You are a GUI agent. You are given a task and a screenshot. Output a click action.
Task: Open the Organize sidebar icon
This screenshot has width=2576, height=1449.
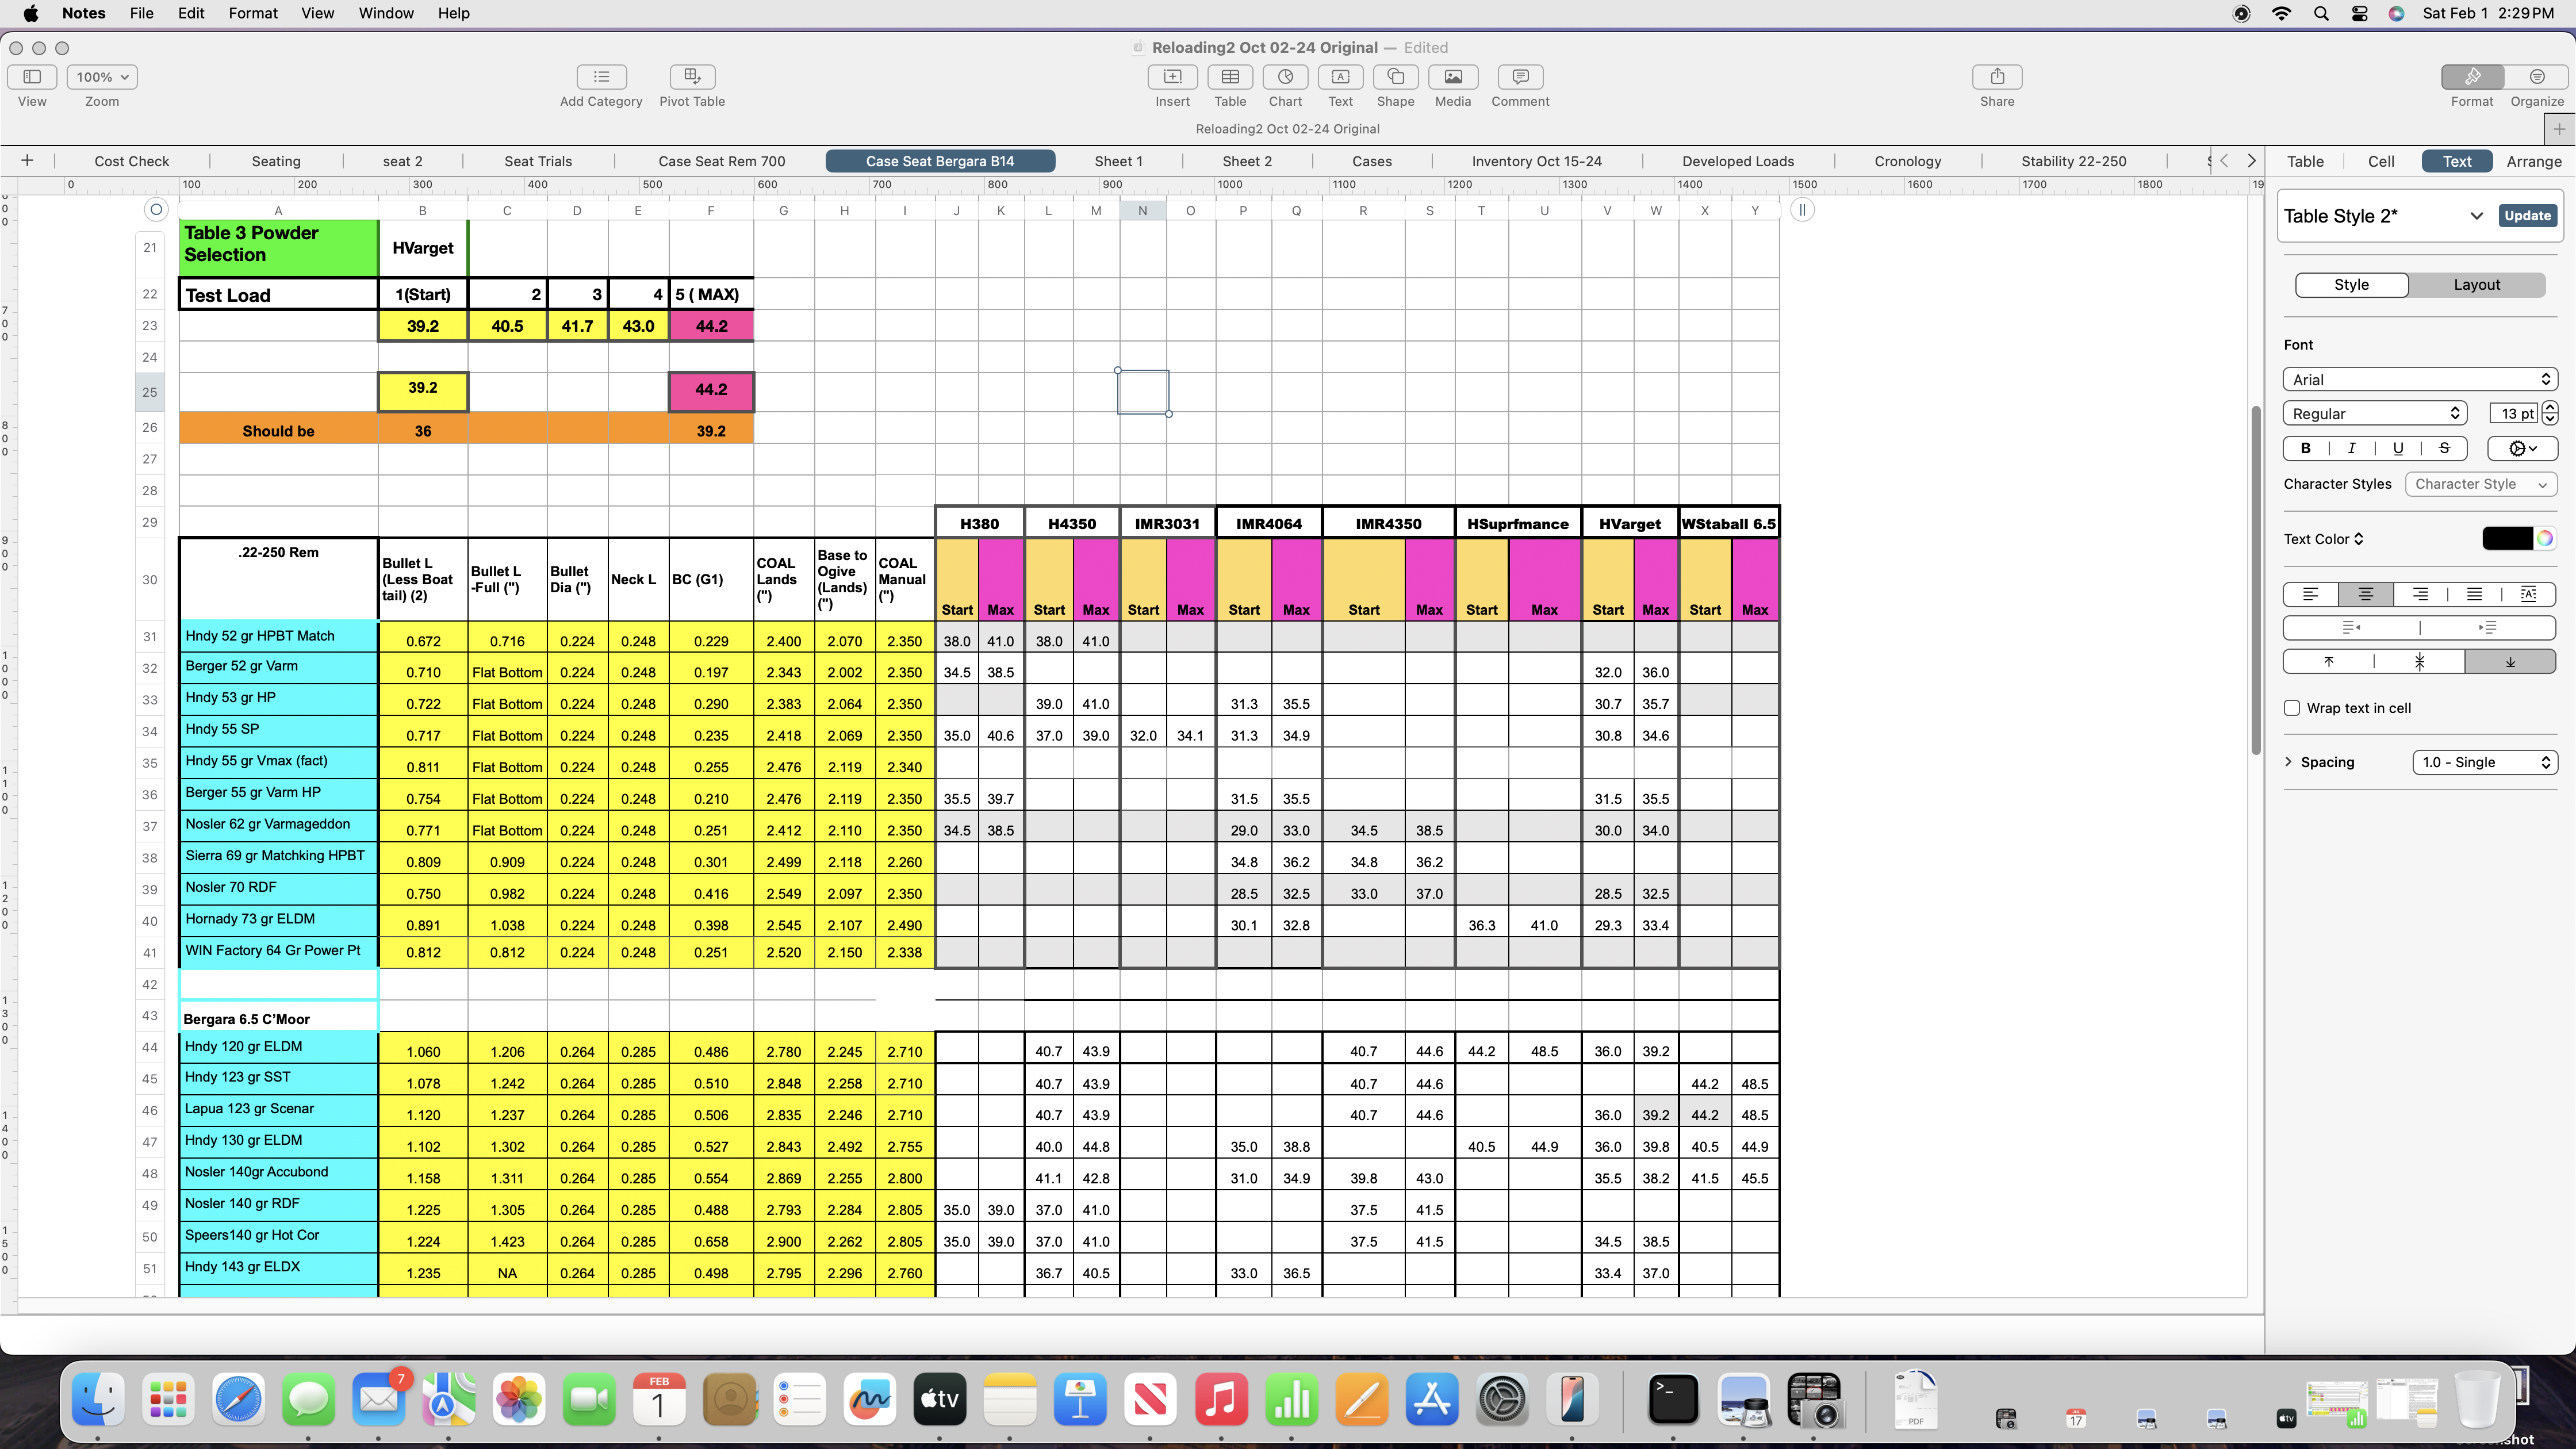click(x=2536, y=77)
